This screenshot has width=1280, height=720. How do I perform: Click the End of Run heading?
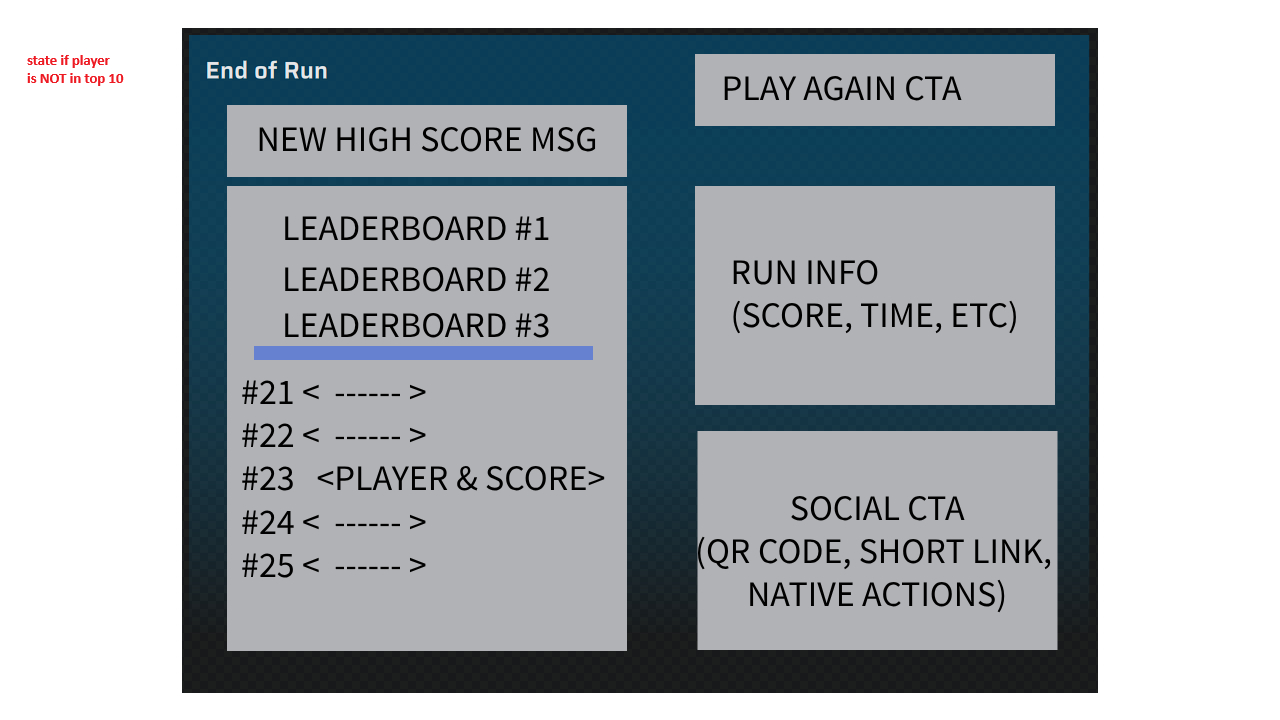coord(266,71)
